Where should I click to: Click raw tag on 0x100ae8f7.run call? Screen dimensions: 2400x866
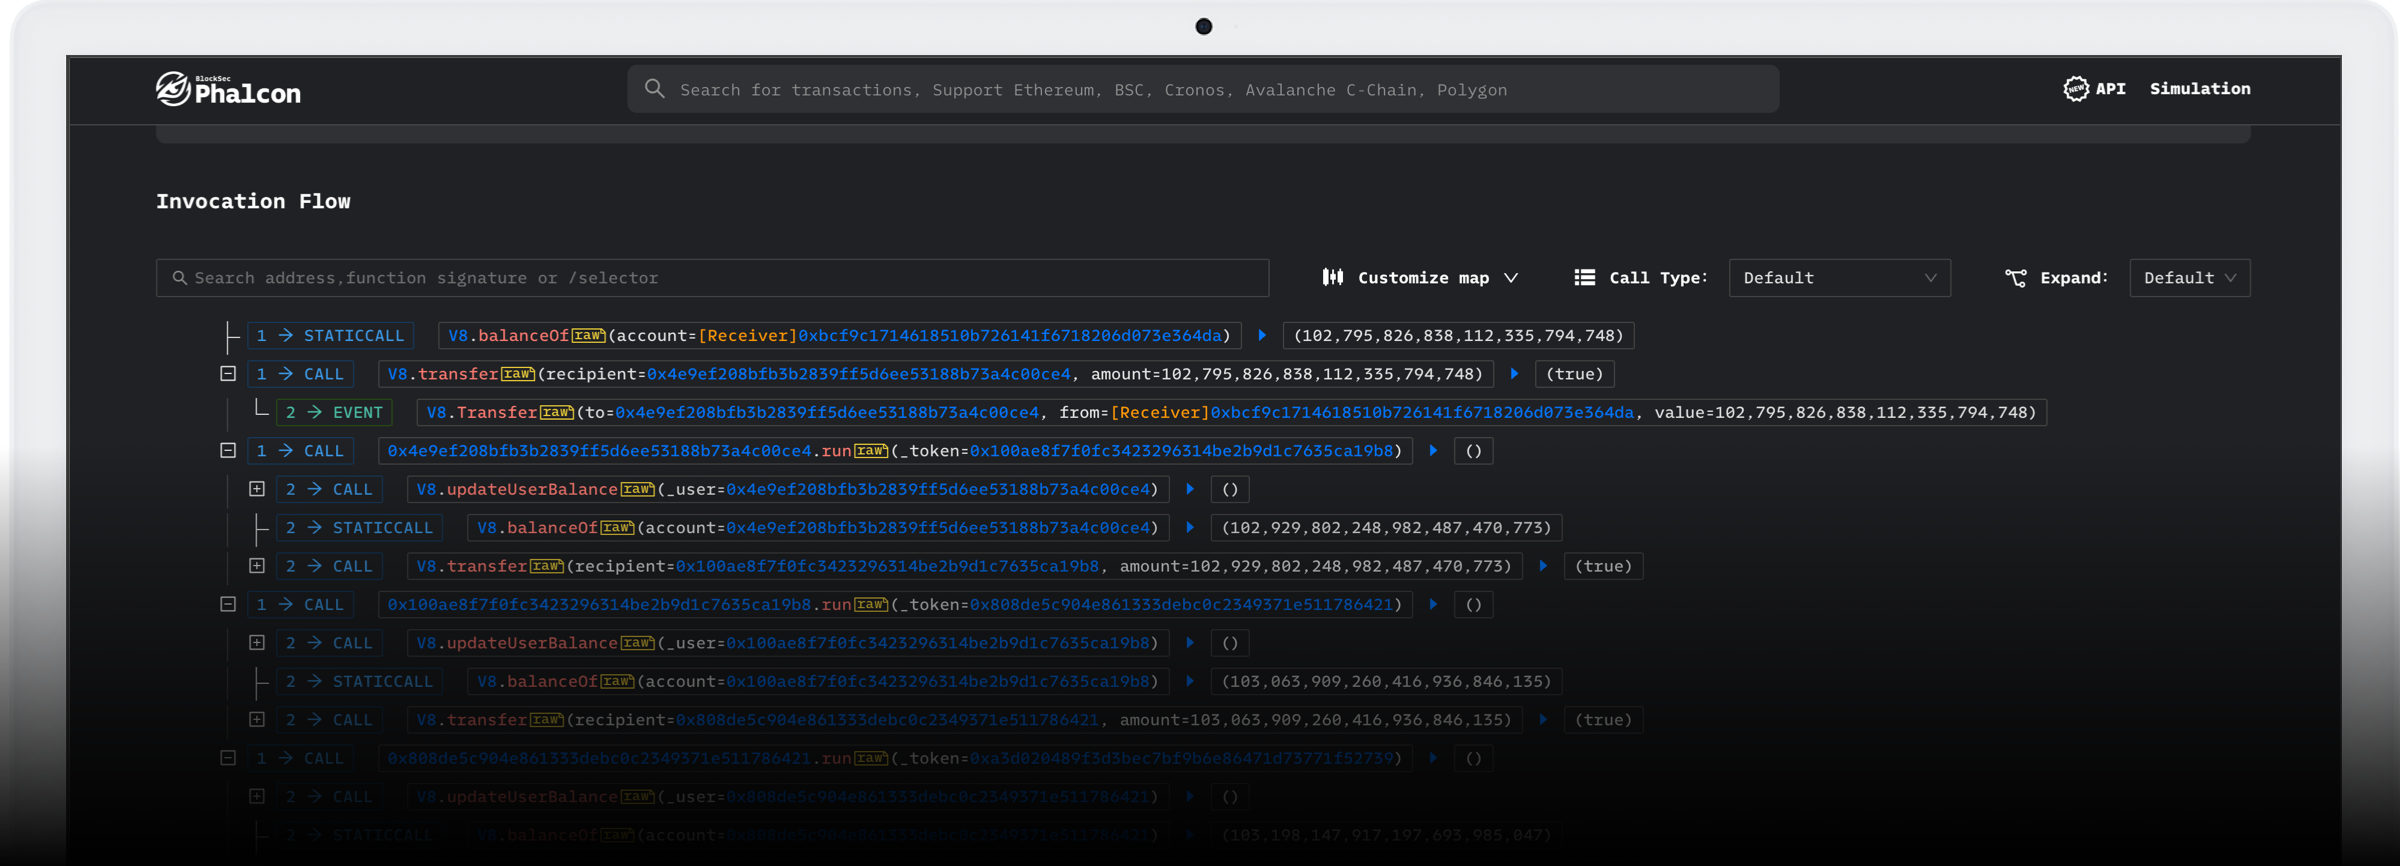pos(872,604)
